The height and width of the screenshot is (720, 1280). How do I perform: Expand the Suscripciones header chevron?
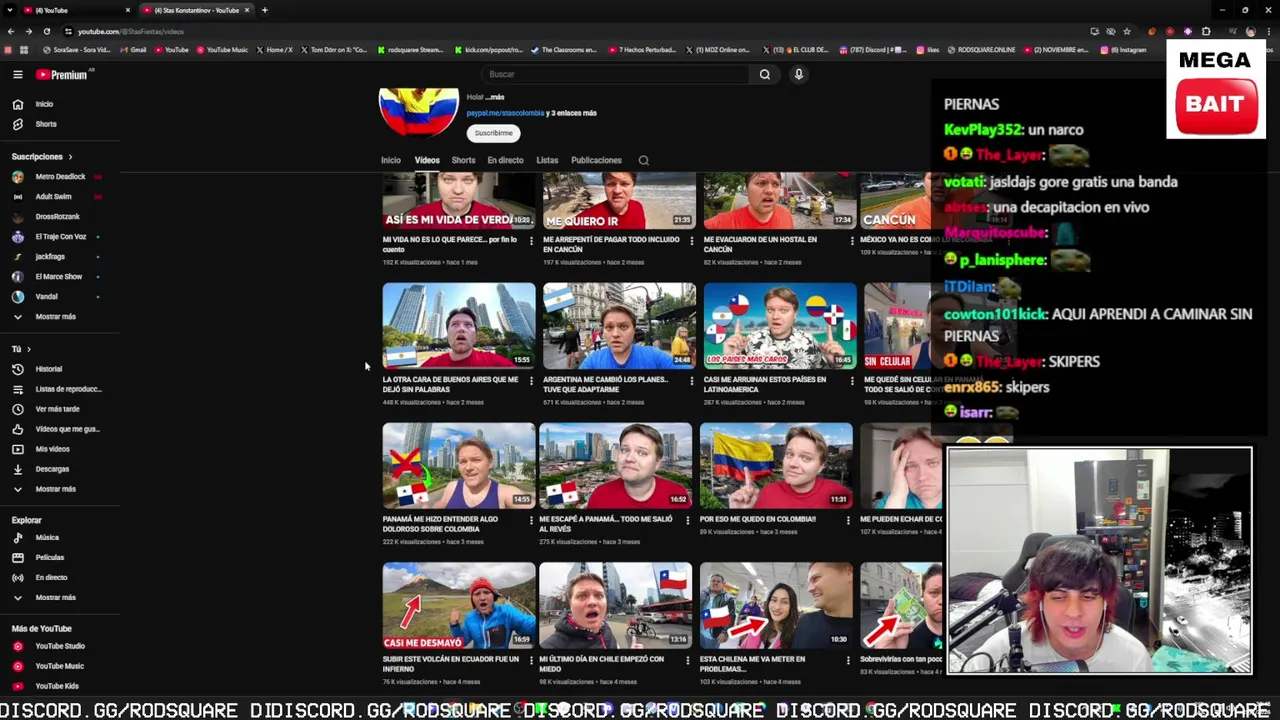tap(70, 157)
